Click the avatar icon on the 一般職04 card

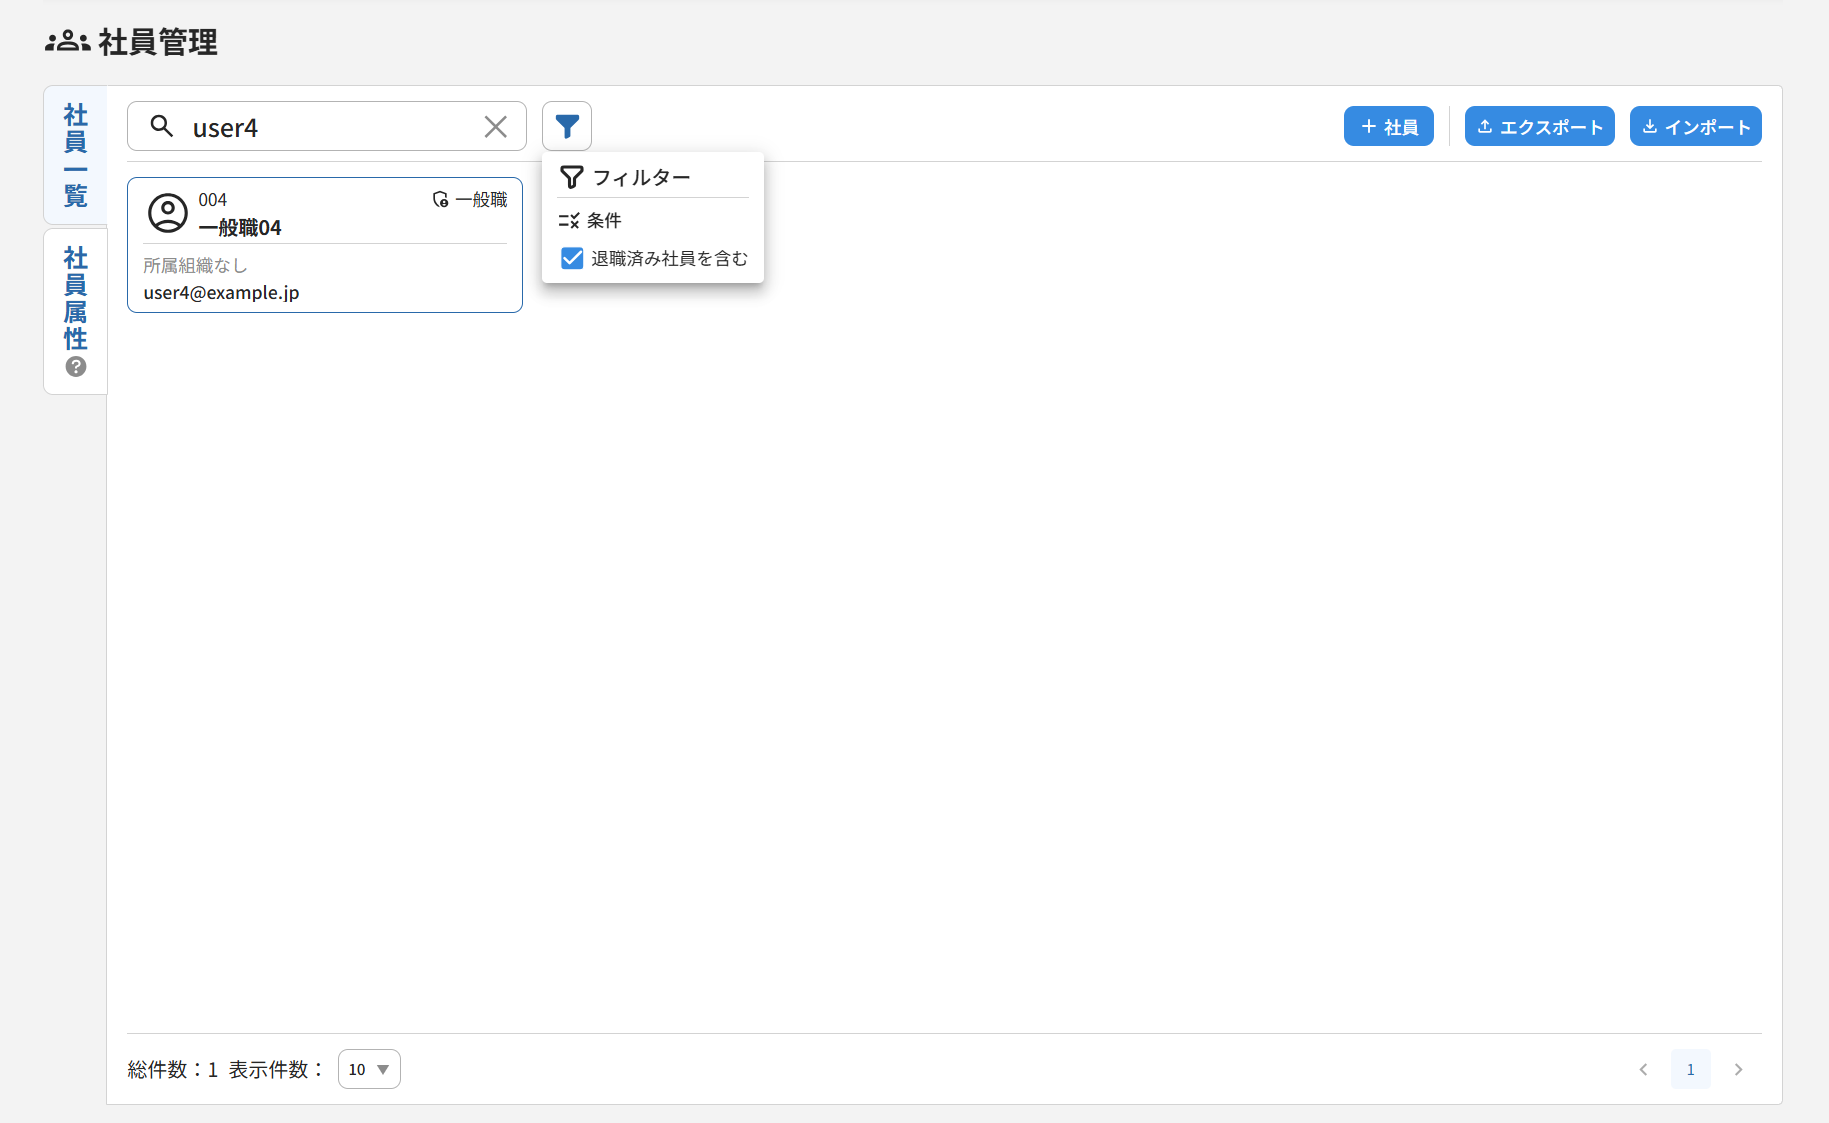pyautogui.click(x=167, y=212)
